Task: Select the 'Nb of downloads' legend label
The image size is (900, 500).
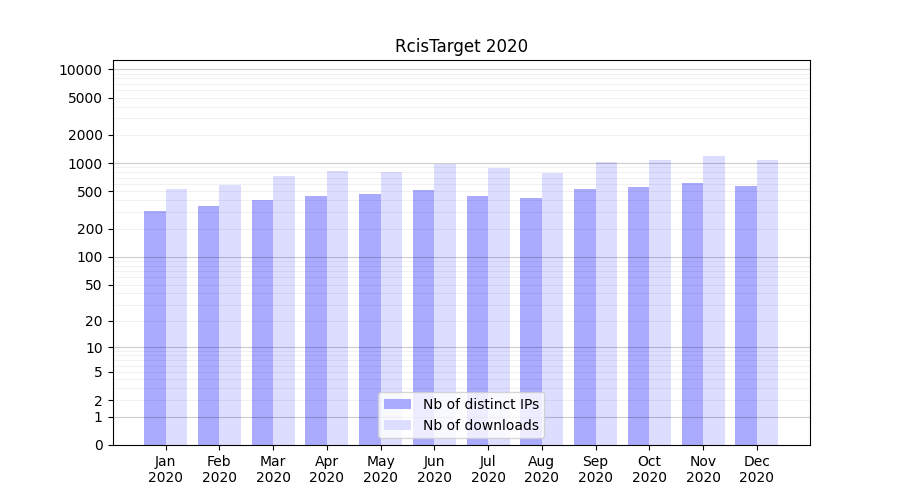Action: [480, 425]
